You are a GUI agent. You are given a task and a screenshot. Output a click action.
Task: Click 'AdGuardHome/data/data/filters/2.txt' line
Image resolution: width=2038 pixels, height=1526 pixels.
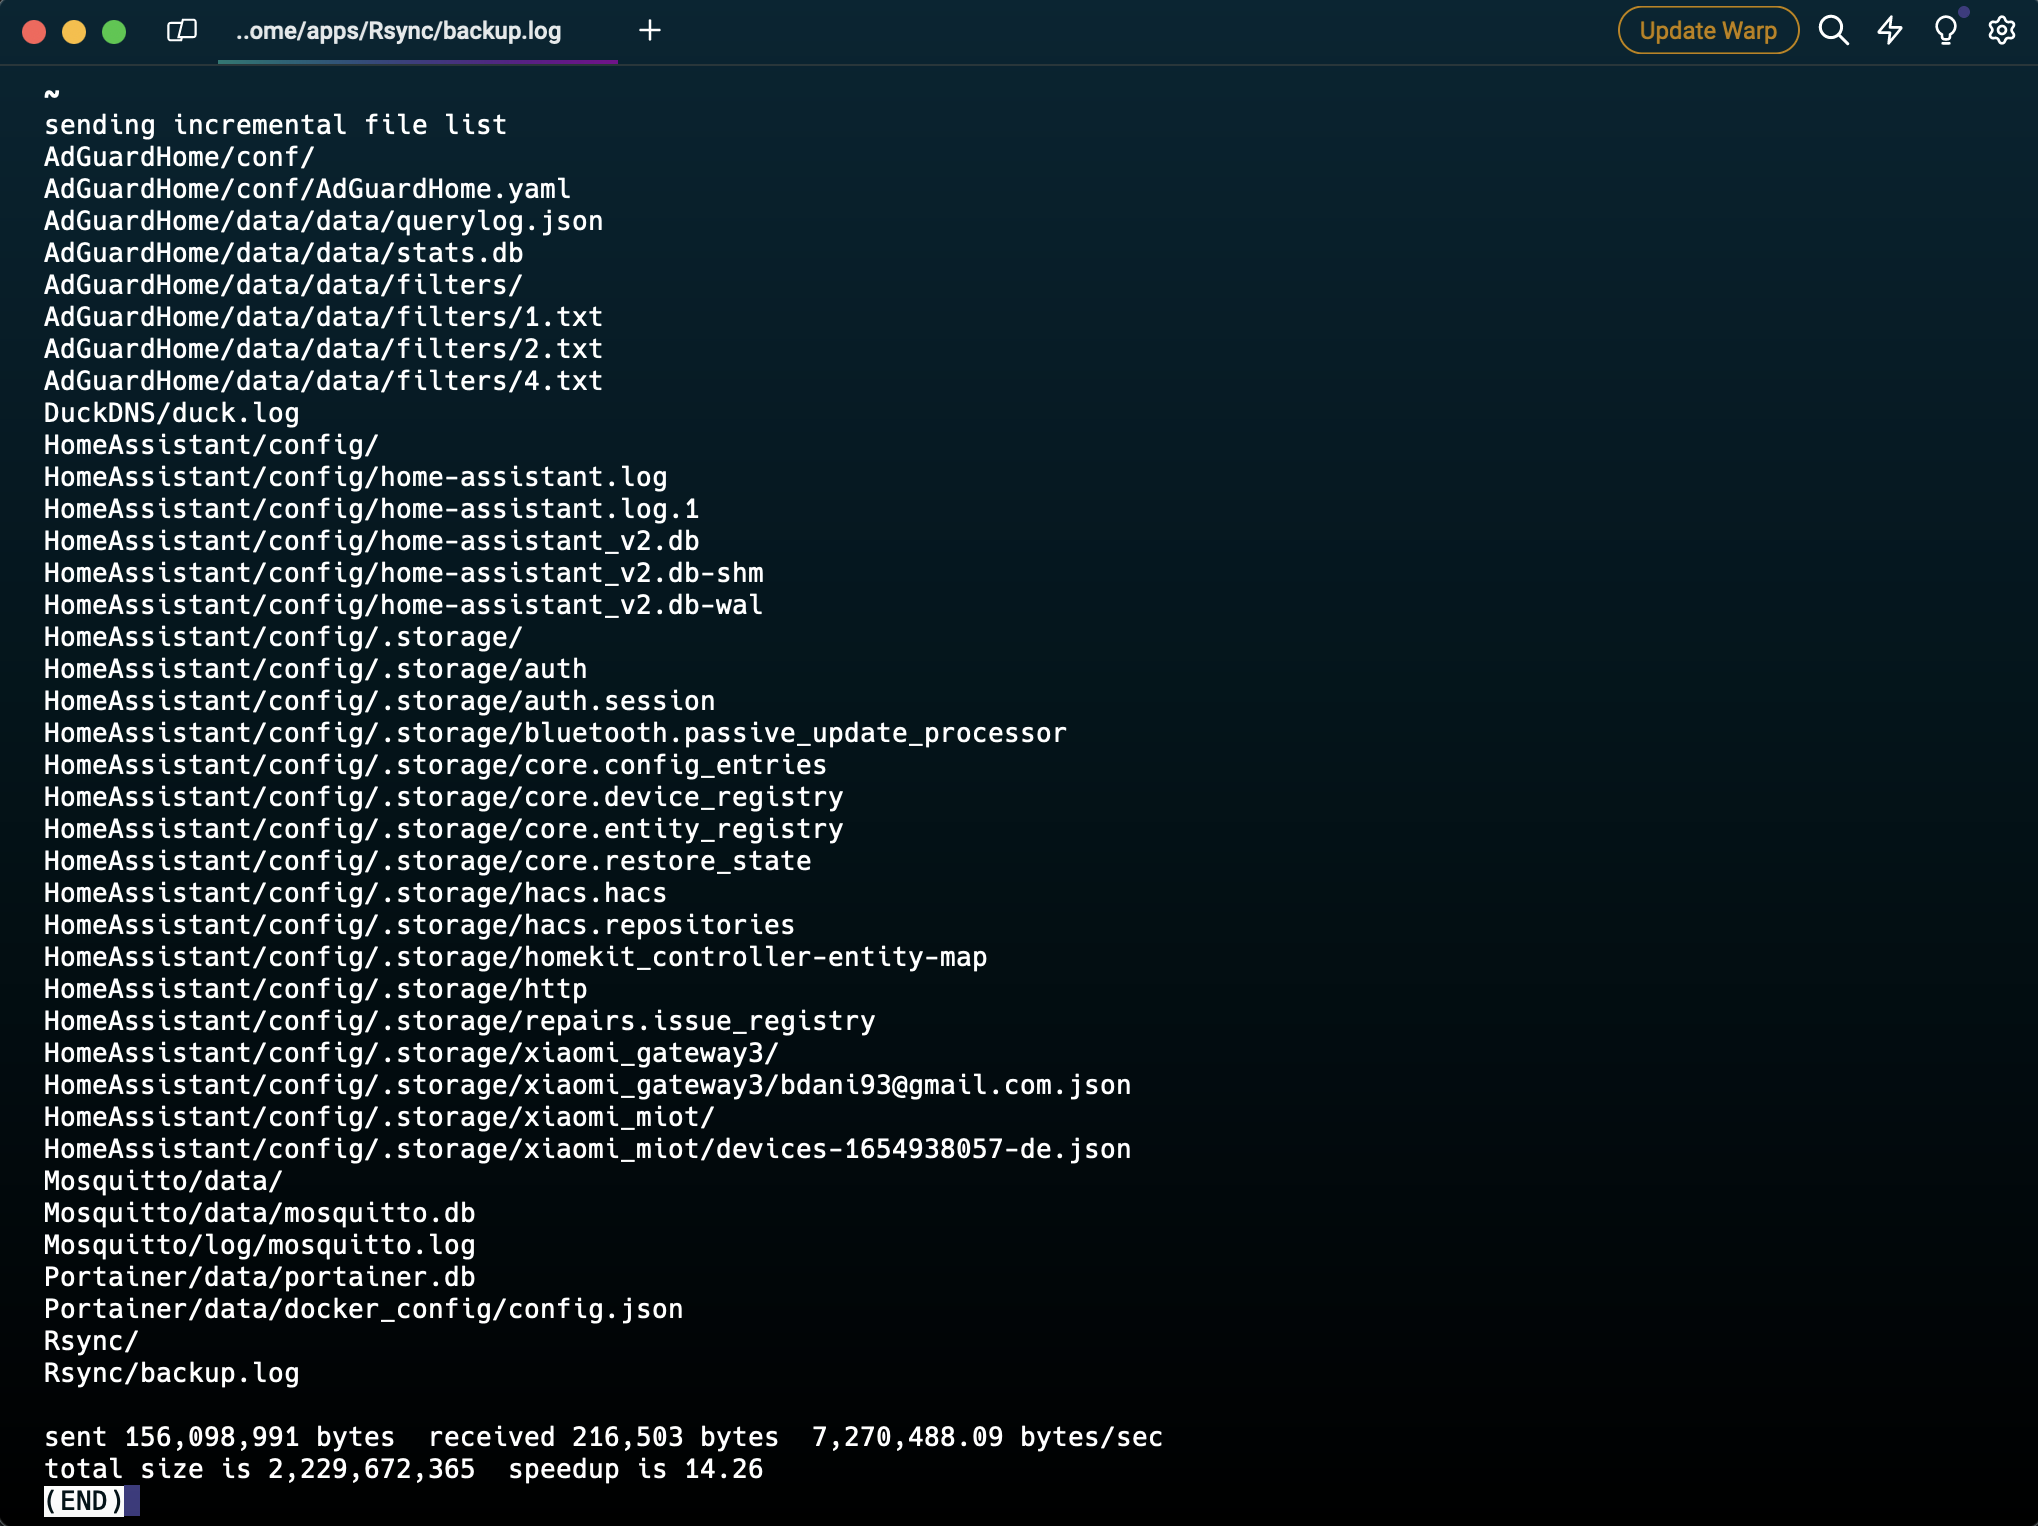click(x=323, y=349)
